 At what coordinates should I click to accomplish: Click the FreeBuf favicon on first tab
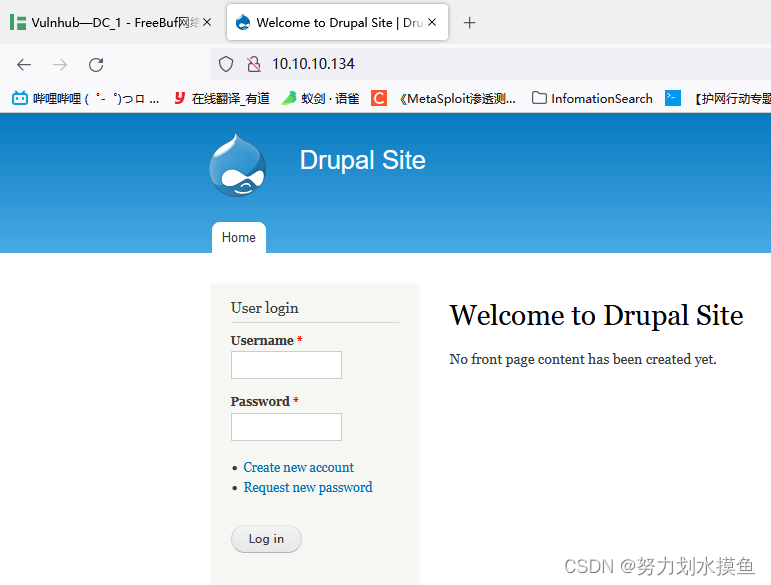pyautogui.click(x=18, y=22)
